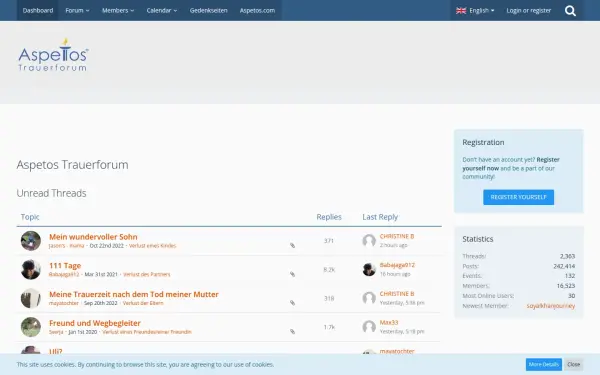Viewport: 600px width, 375px height.
Task: Open avatar beside Freund und Wegbegleiter thread
Action: [31, 327]
